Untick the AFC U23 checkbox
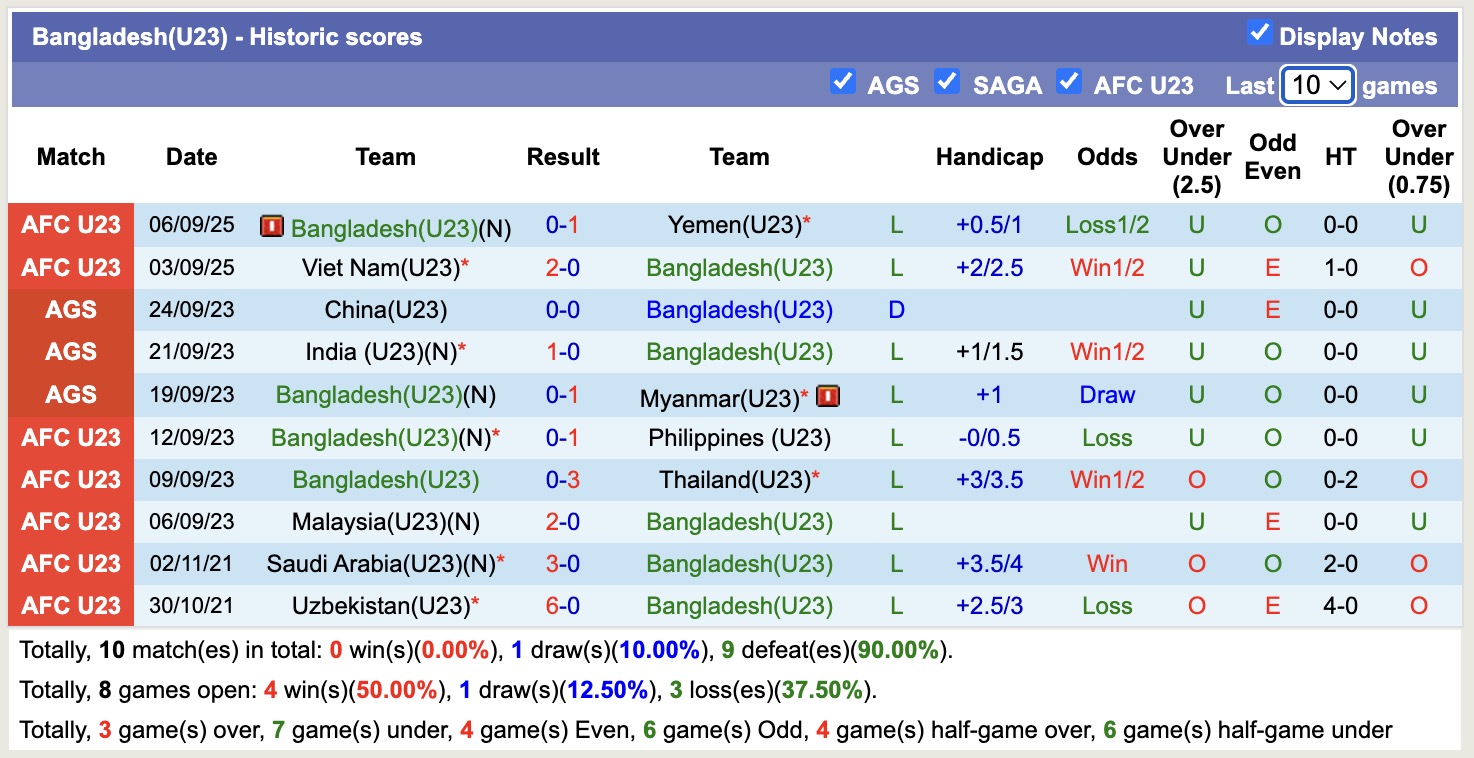The width and height of the screenshot is (1474, 758). point(1069,81)
